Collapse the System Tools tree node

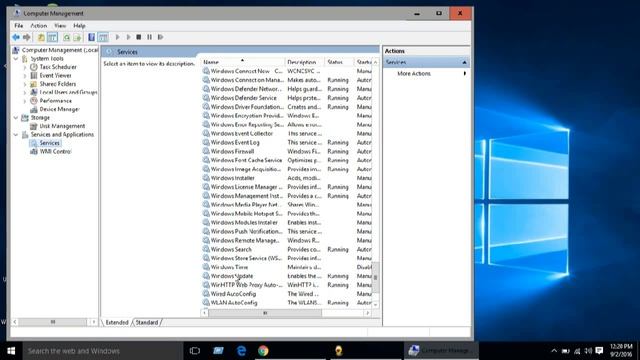16,59
